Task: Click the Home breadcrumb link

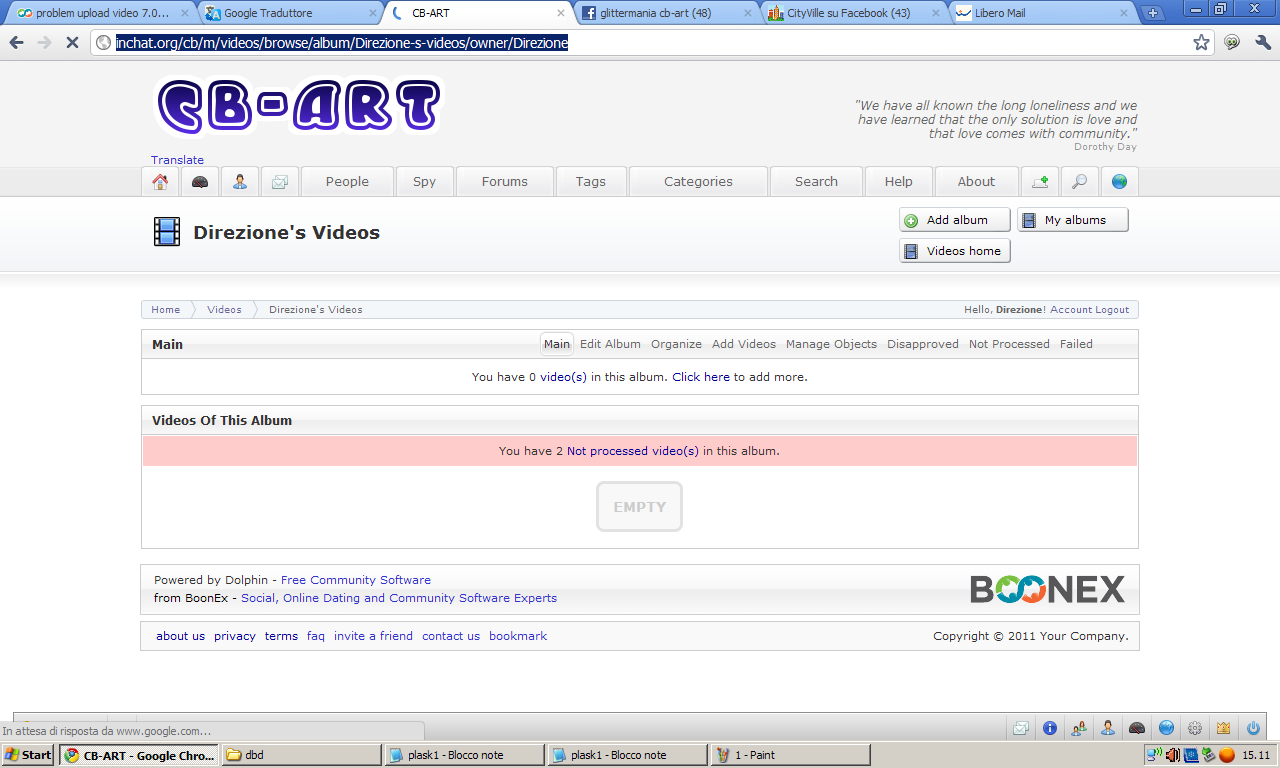Action: 166,310
